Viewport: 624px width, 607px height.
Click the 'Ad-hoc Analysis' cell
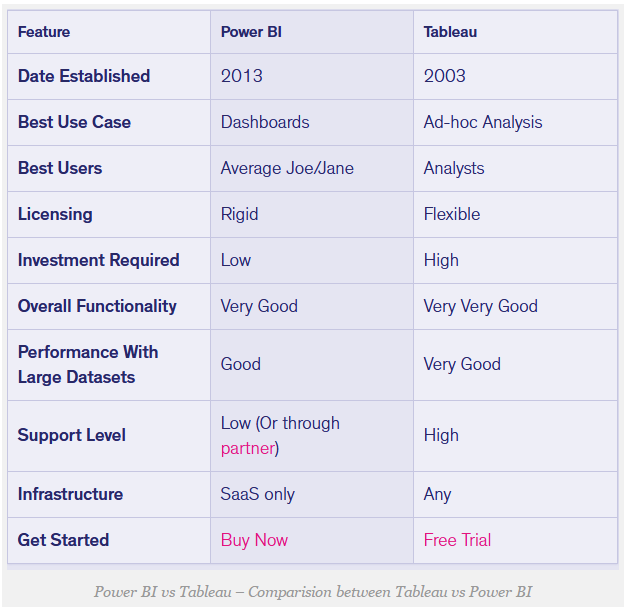coord(483,122)
